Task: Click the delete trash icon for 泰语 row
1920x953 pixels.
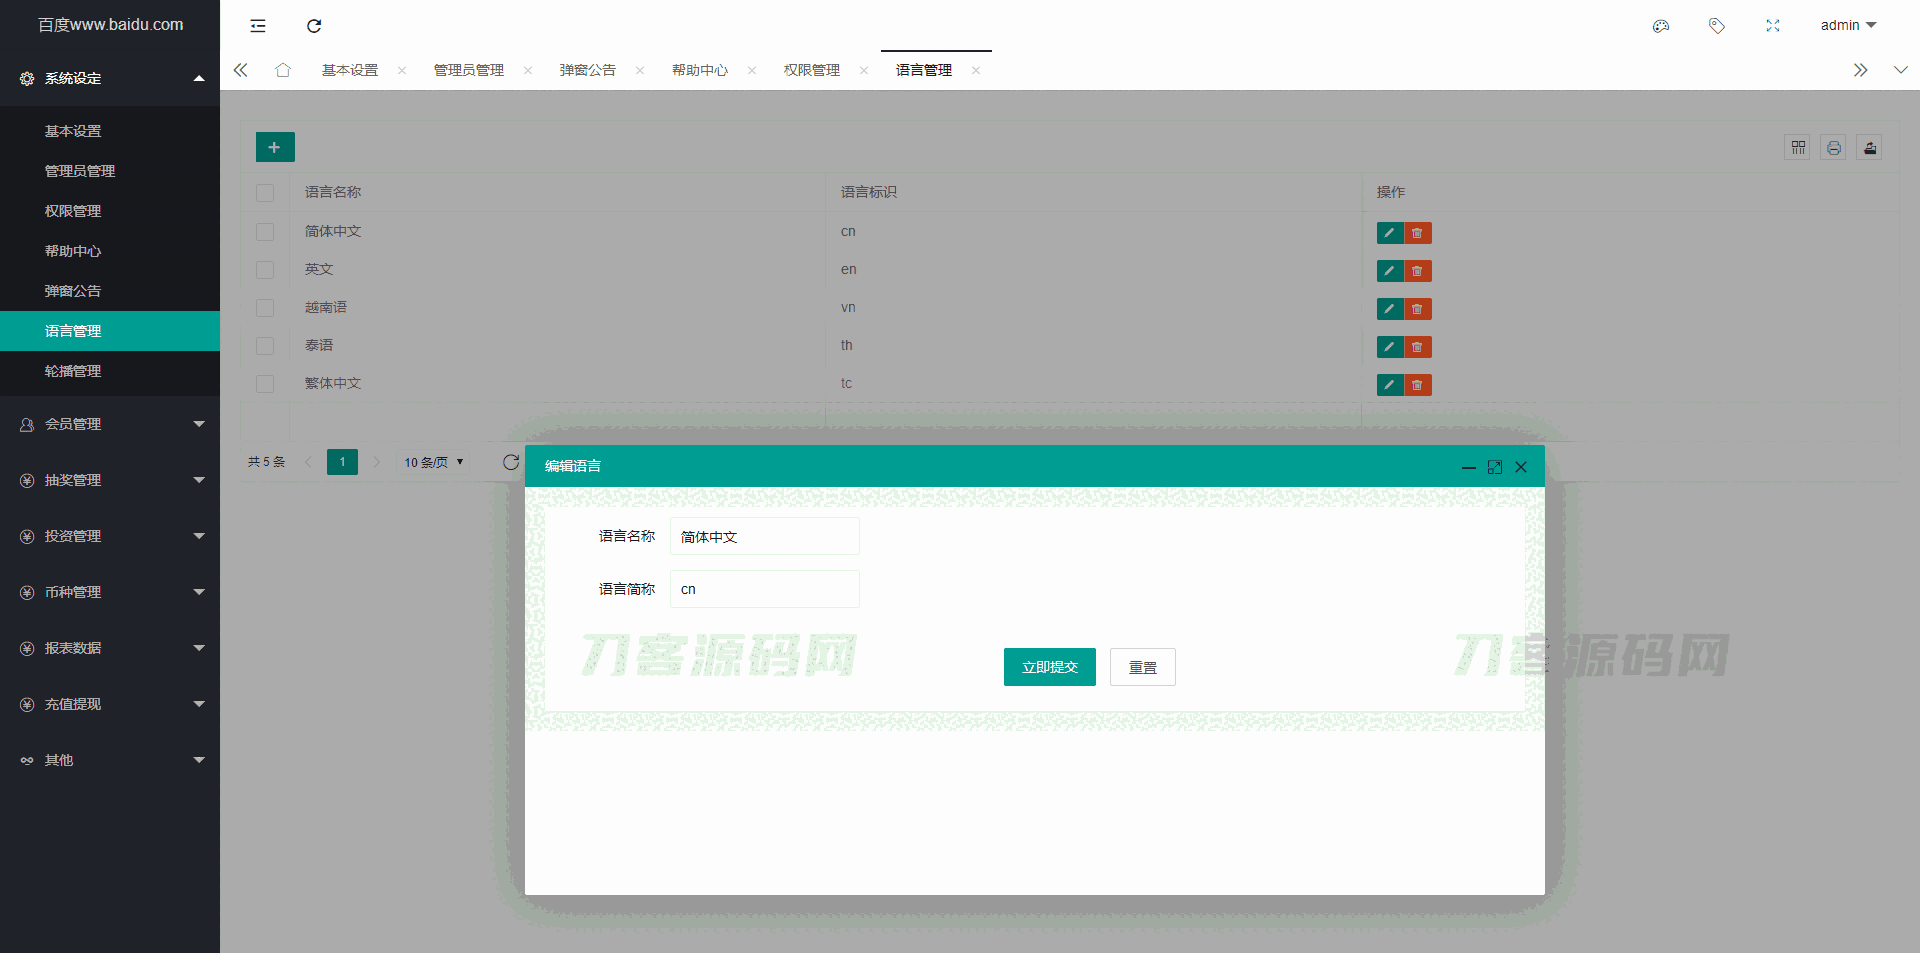Action: tap(1417, 347)
